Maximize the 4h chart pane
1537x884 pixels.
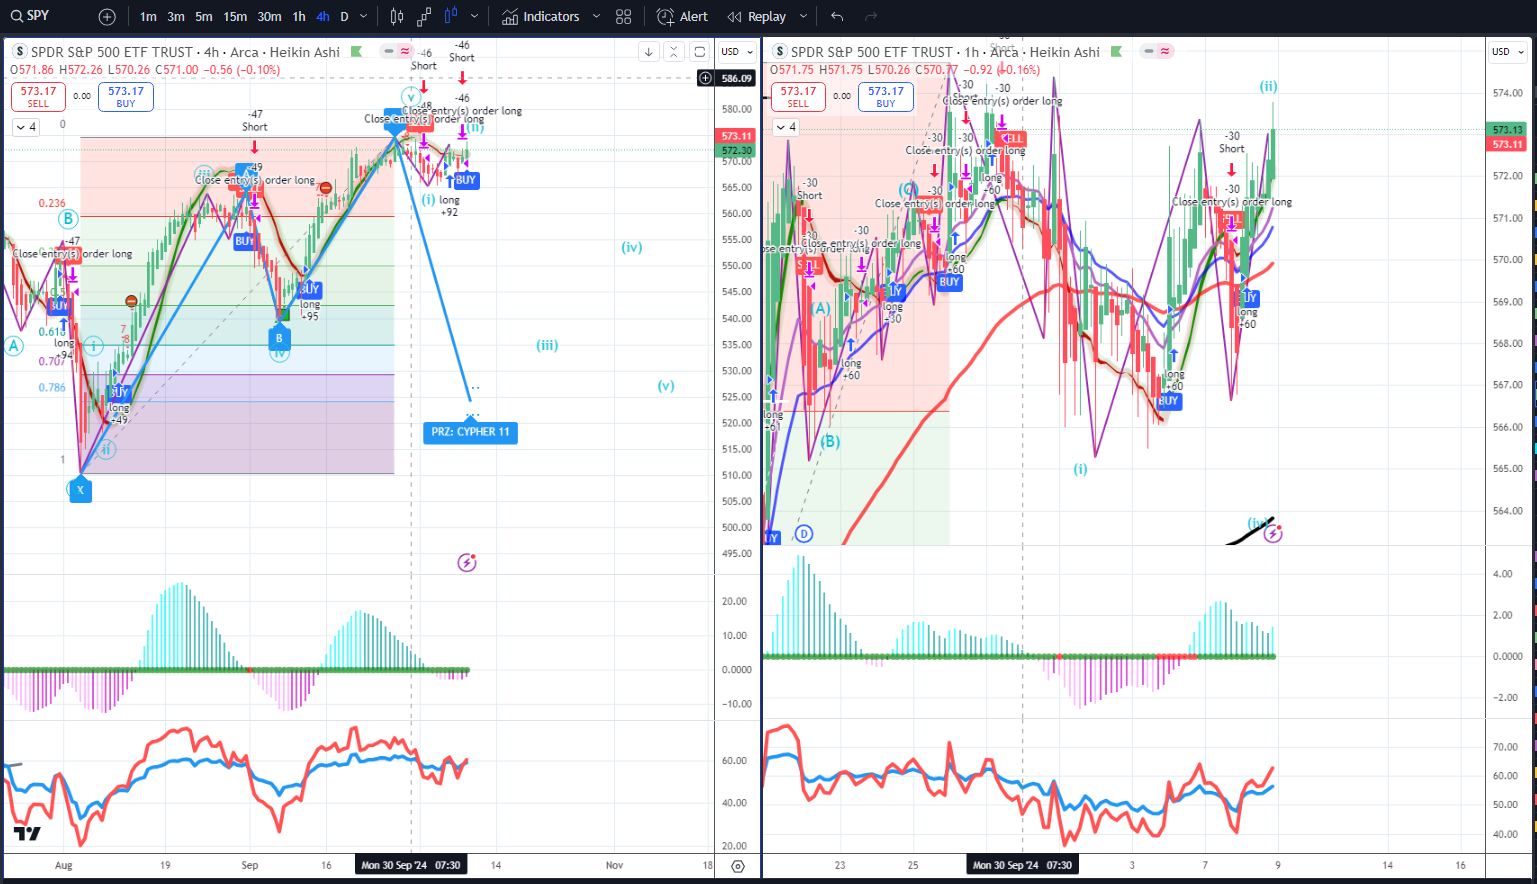[x=700, y=52]
